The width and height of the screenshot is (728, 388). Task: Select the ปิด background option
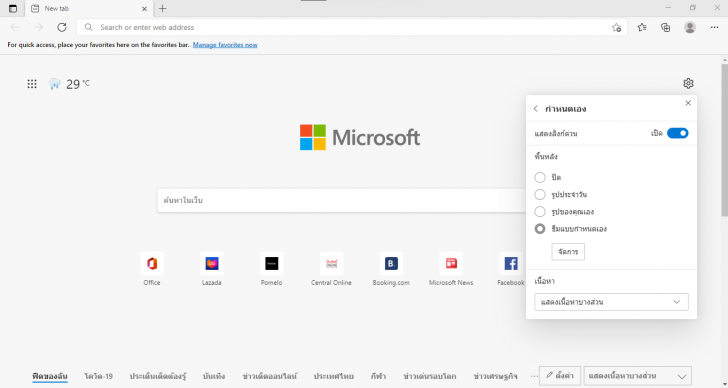click(x=540, y=177)
